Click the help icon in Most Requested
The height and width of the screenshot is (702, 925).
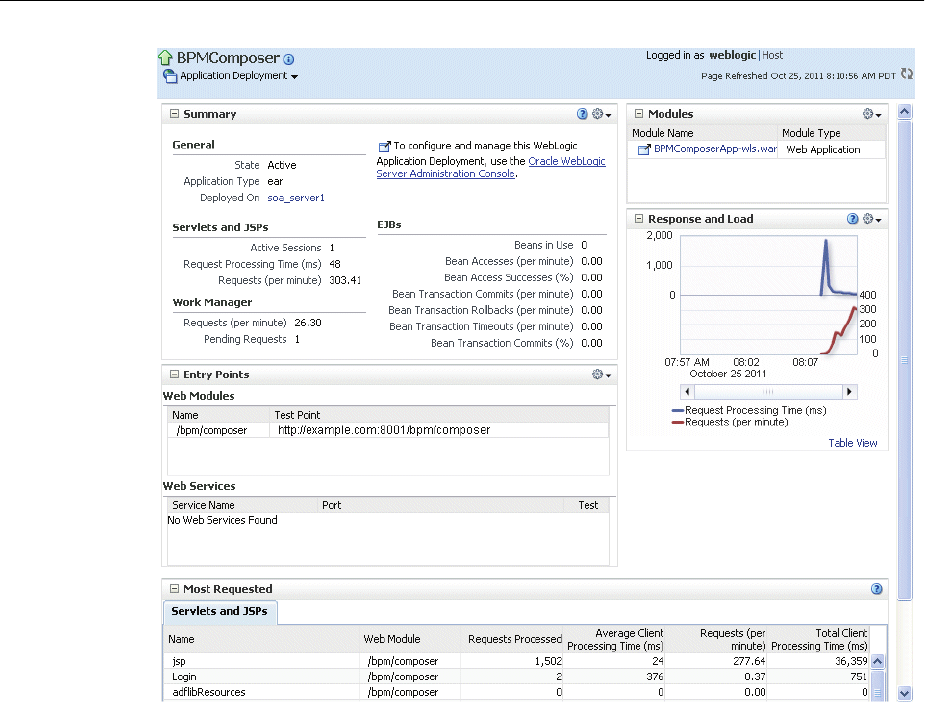point(877,590)
